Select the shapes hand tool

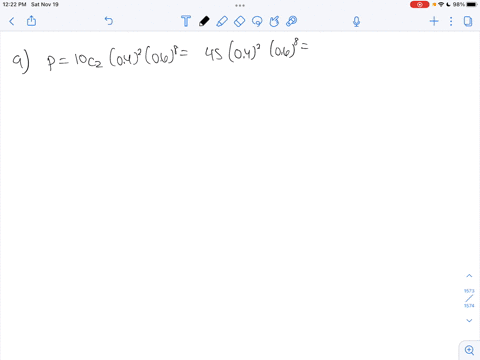[274, 21]
